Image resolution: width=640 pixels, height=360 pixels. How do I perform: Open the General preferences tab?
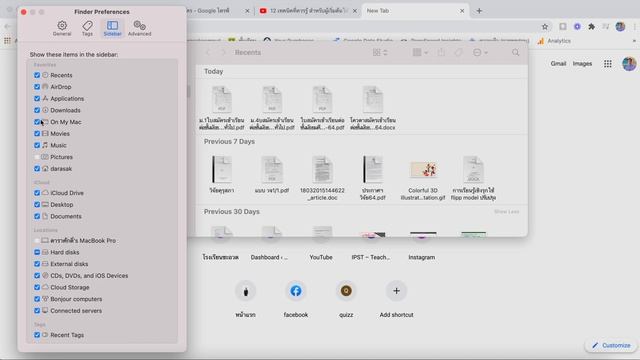point(62,29)
